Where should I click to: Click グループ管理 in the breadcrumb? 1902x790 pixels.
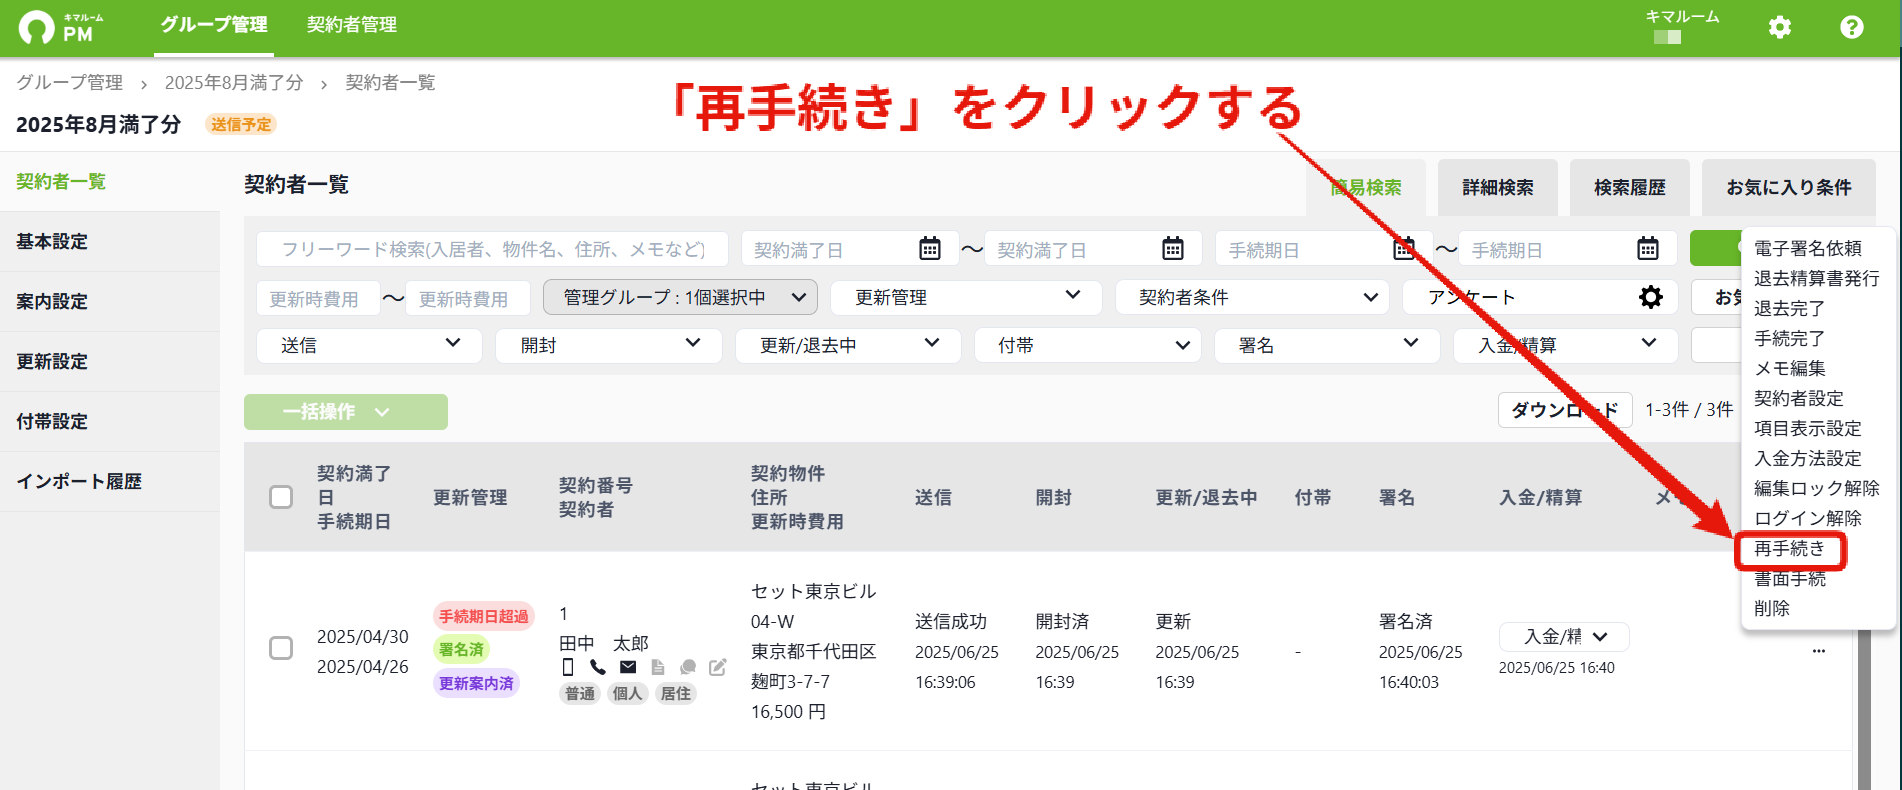pos(69,82)
